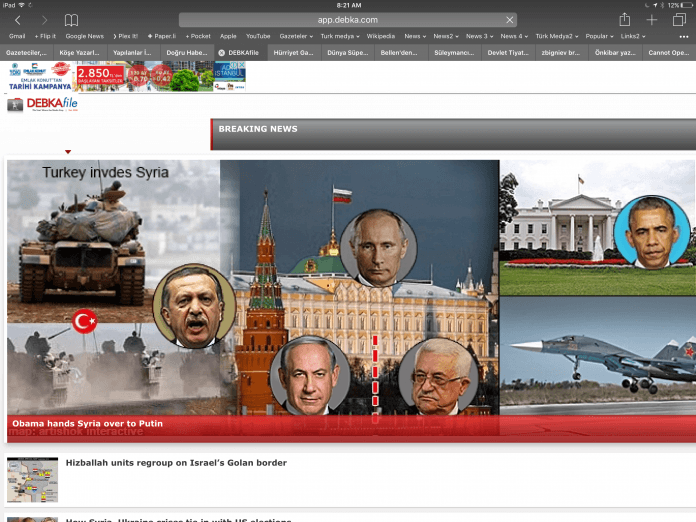This screenshot has width=696, height=522.
Task: Show all tabs overview icon
Action: tap(679, 20)
